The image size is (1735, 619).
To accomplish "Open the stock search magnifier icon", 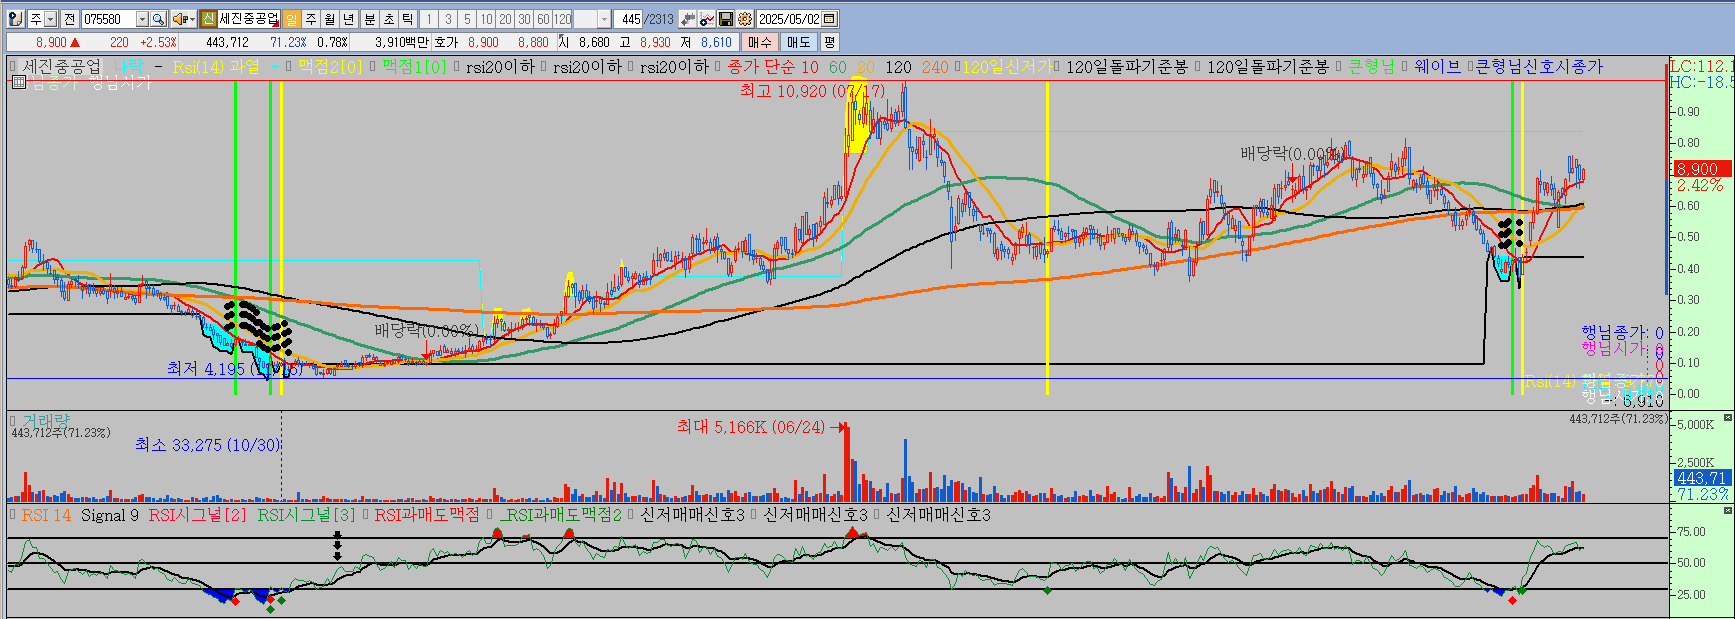I will click(x=158, y=19).
